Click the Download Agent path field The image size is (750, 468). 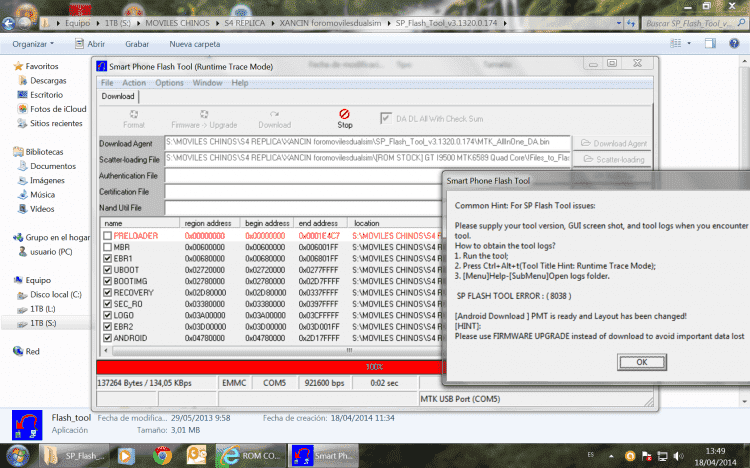point(367,143)
